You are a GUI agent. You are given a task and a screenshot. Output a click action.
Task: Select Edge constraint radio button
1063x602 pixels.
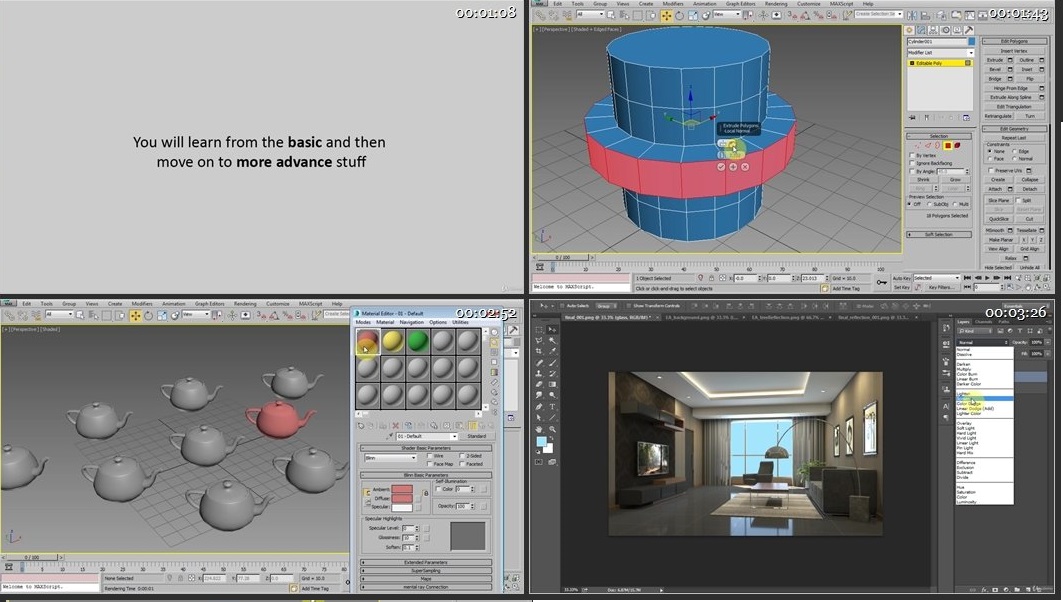pos(1014,151)
